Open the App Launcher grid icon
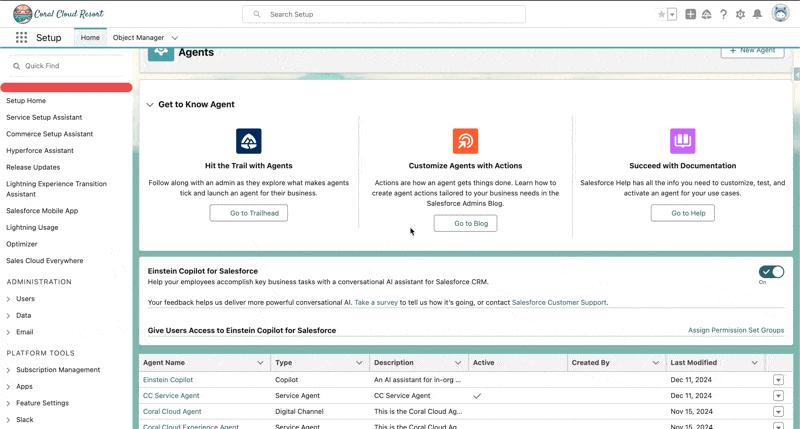The image size is (800, 429). 21,37
